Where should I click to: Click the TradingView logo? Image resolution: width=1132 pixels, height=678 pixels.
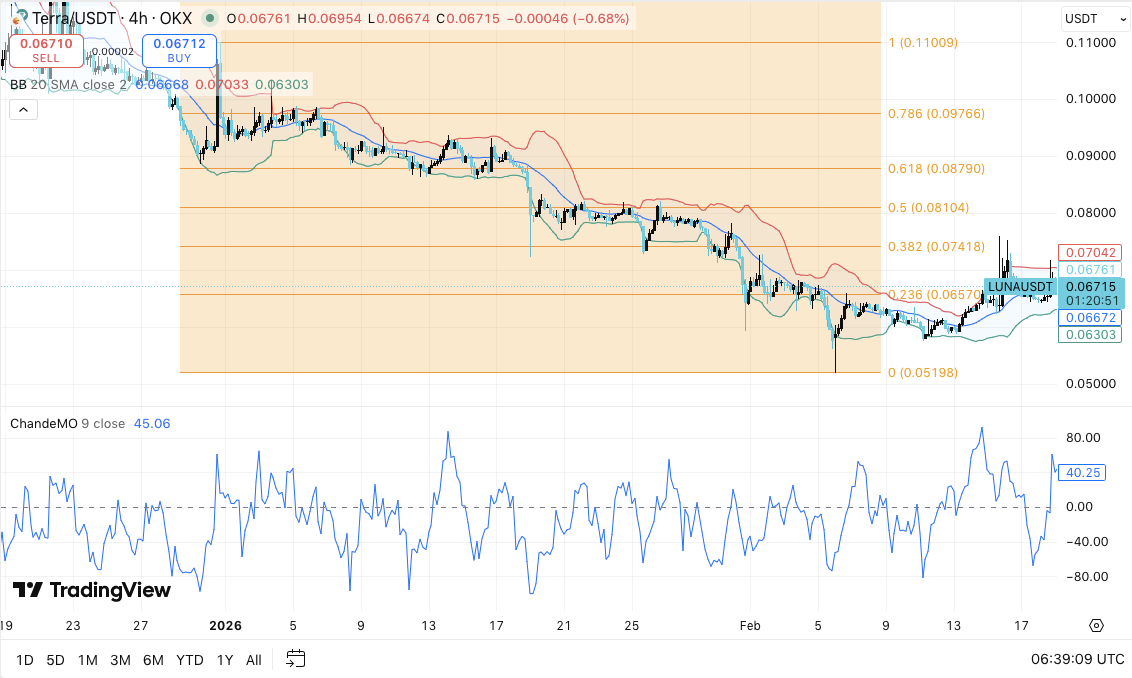pyautogui.click(x=91, y=590)
